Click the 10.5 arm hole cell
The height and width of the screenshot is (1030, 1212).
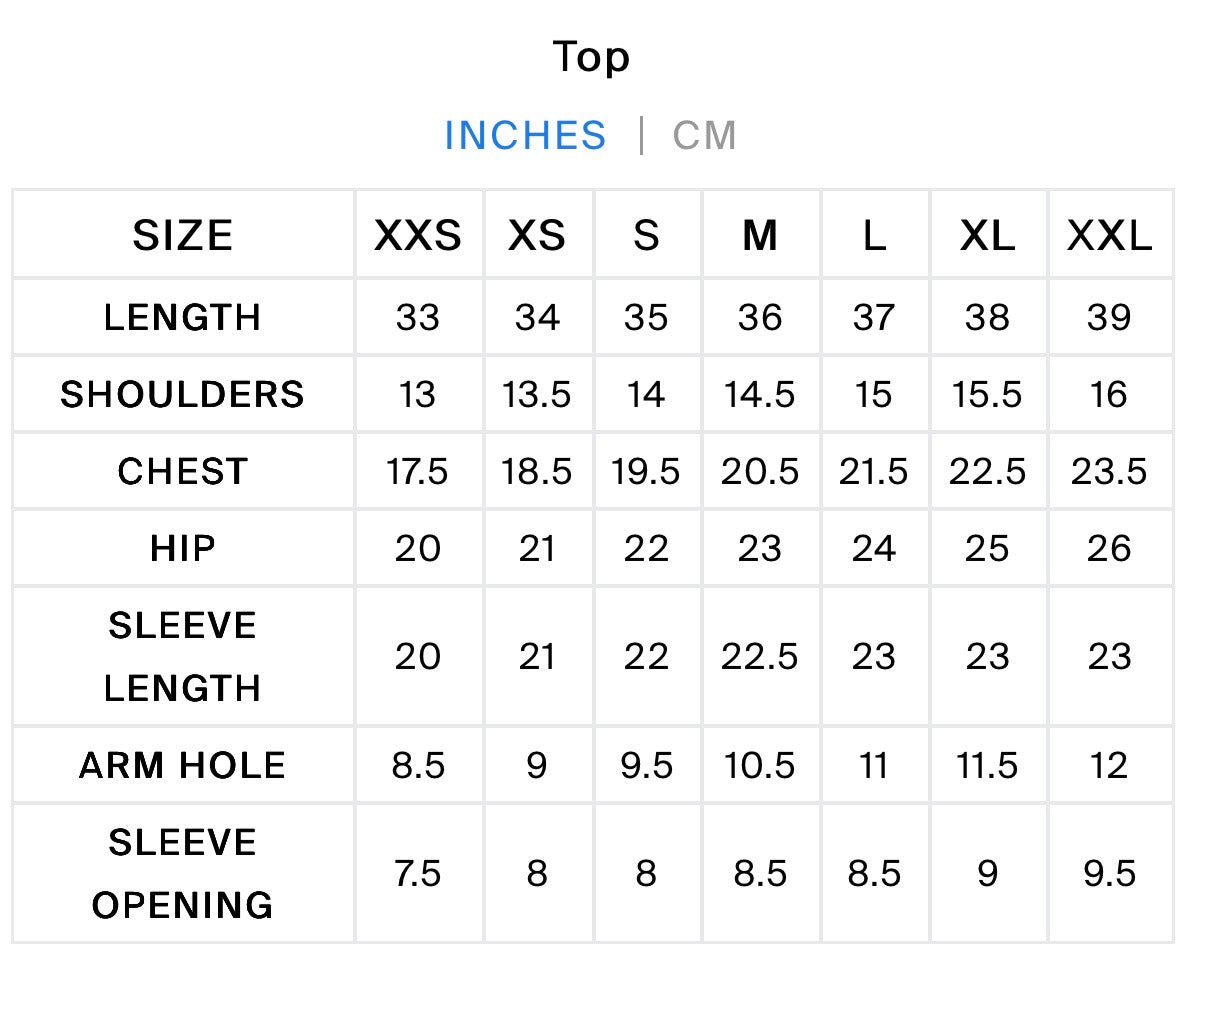click(x=760, y=766)
